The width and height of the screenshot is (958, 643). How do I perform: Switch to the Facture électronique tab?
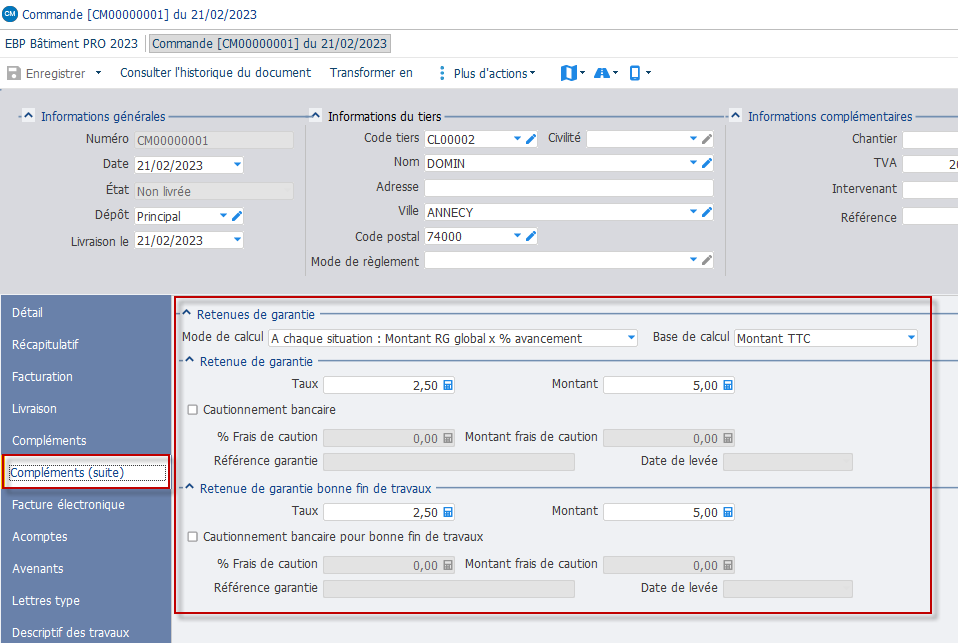86,505
